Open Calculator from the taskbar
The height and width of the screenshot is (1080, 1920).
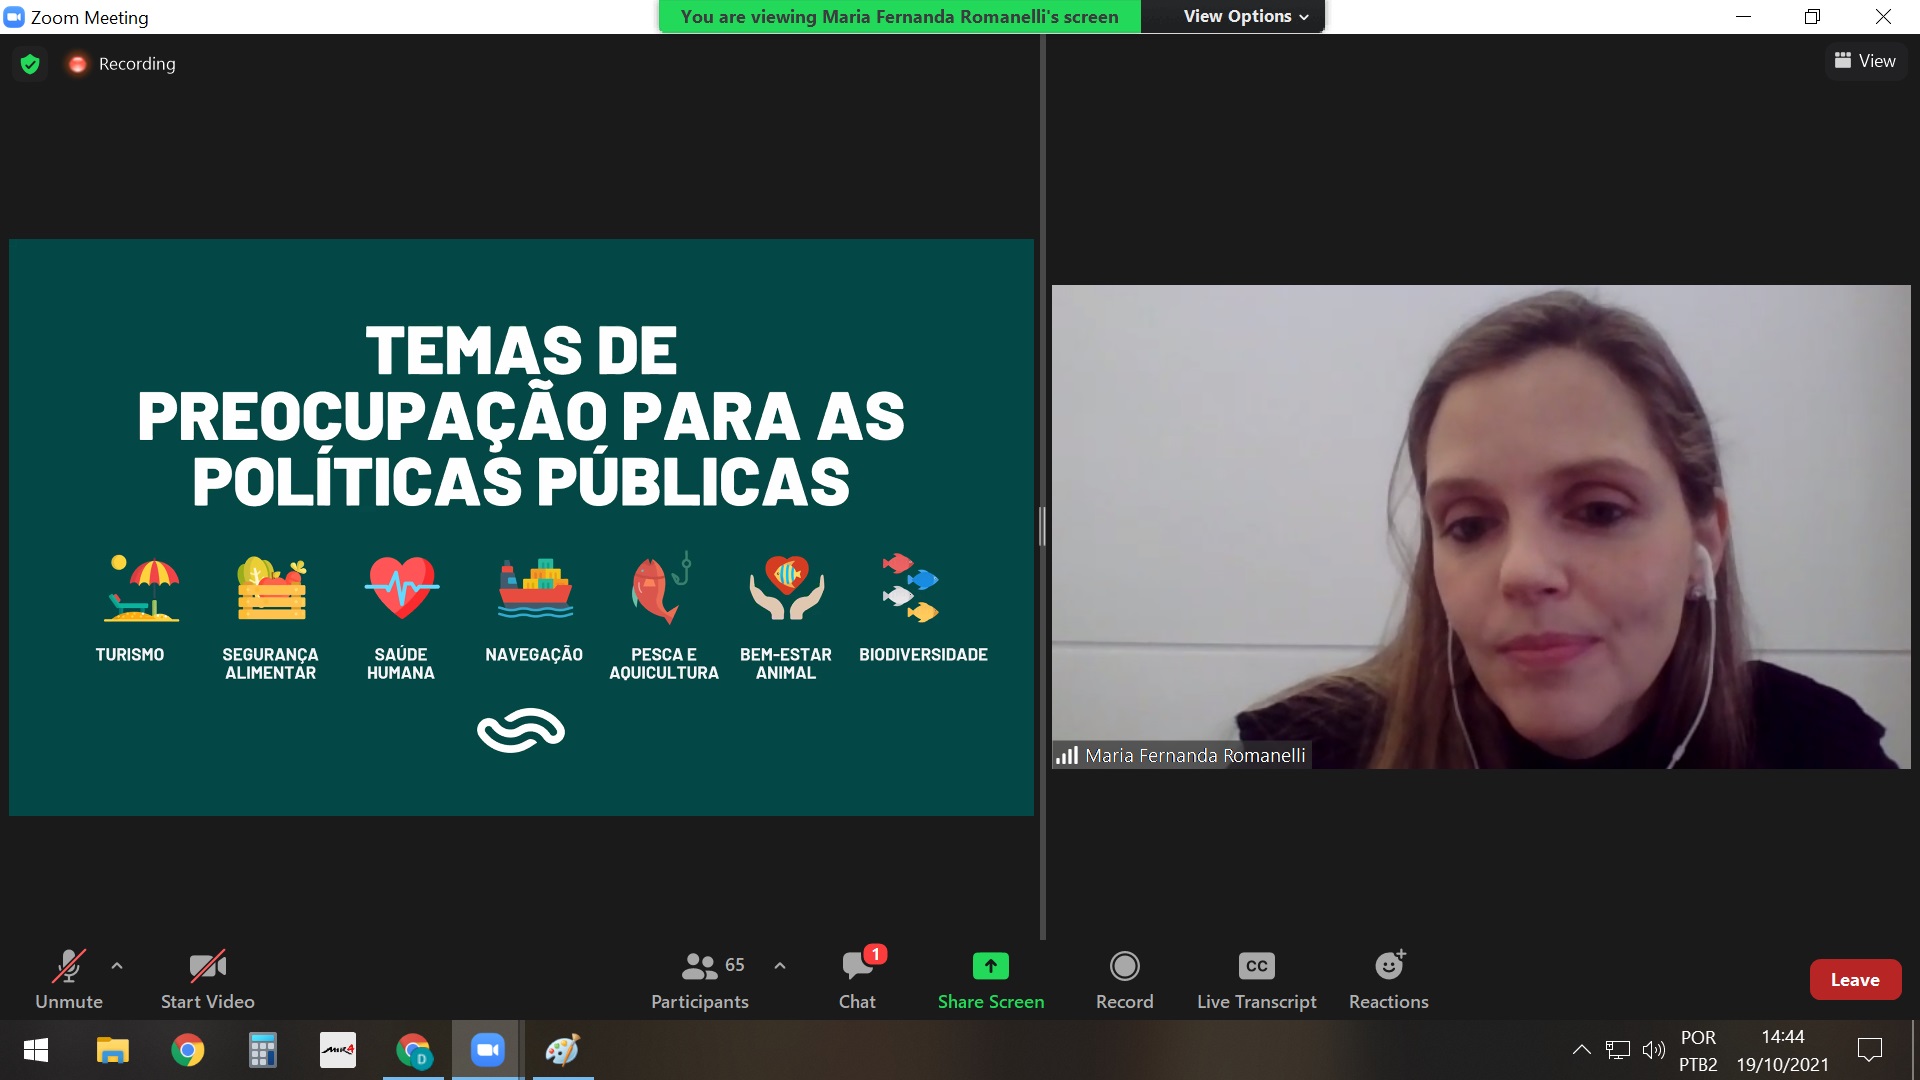[262, 1050]
